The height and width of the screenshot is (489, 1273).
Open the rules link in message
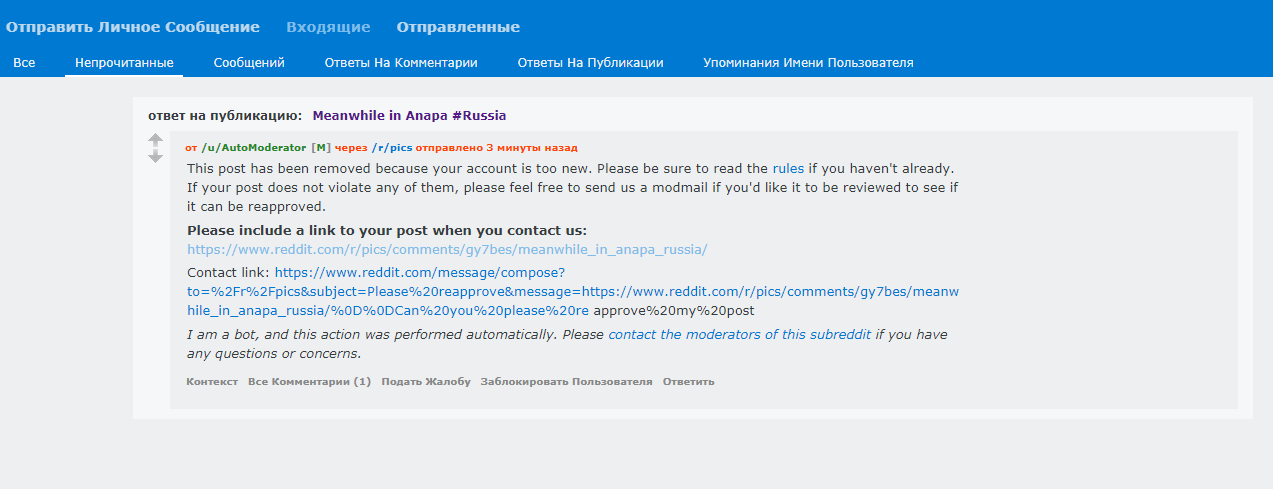point(788,169)
